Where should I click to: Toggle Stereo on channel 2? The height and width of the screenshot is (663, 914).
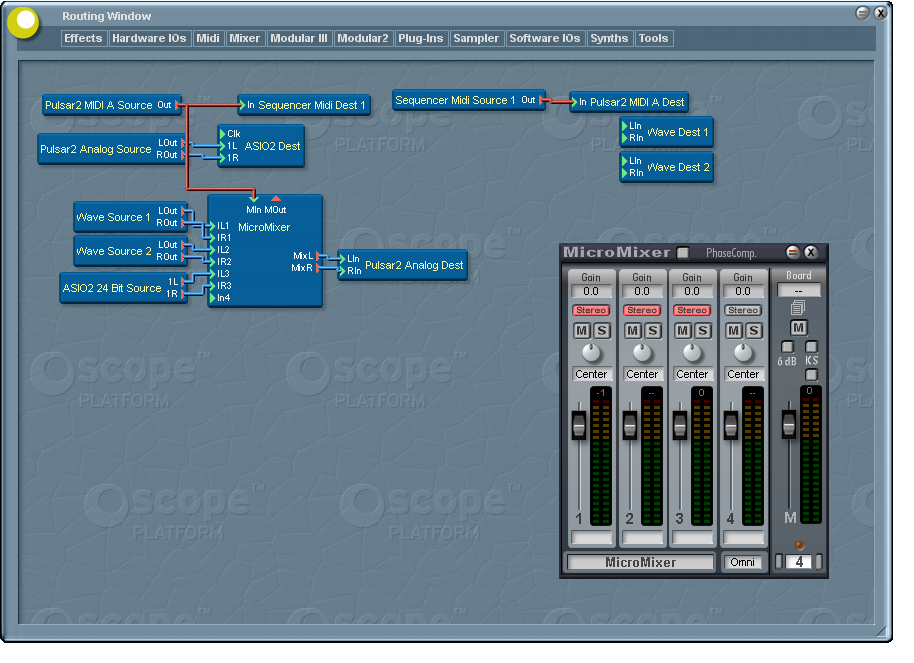(x=642, y=310)
